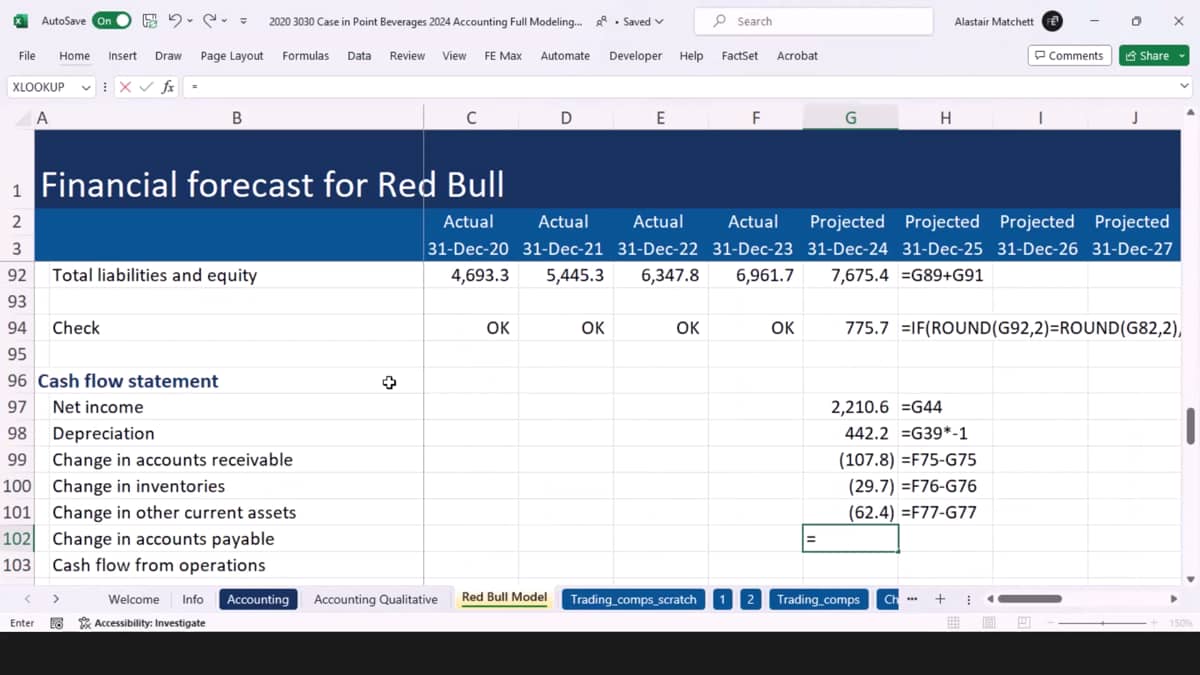
Task: Switch to the Trading_comps sheet
Action: pos(818,599)
